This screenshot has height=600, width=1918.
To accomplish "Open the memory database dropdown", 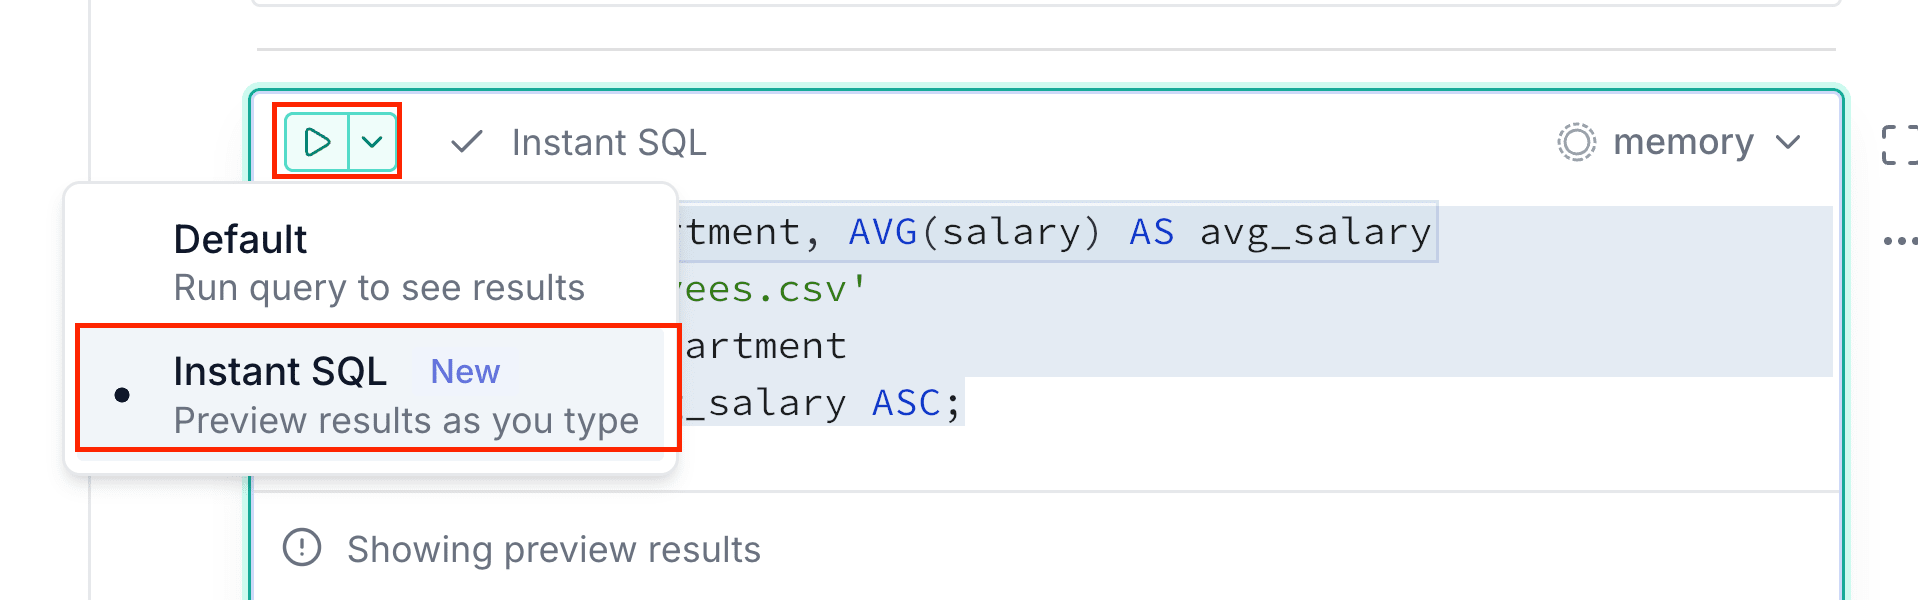I will pyautogui.click(x=1679, y=142).
